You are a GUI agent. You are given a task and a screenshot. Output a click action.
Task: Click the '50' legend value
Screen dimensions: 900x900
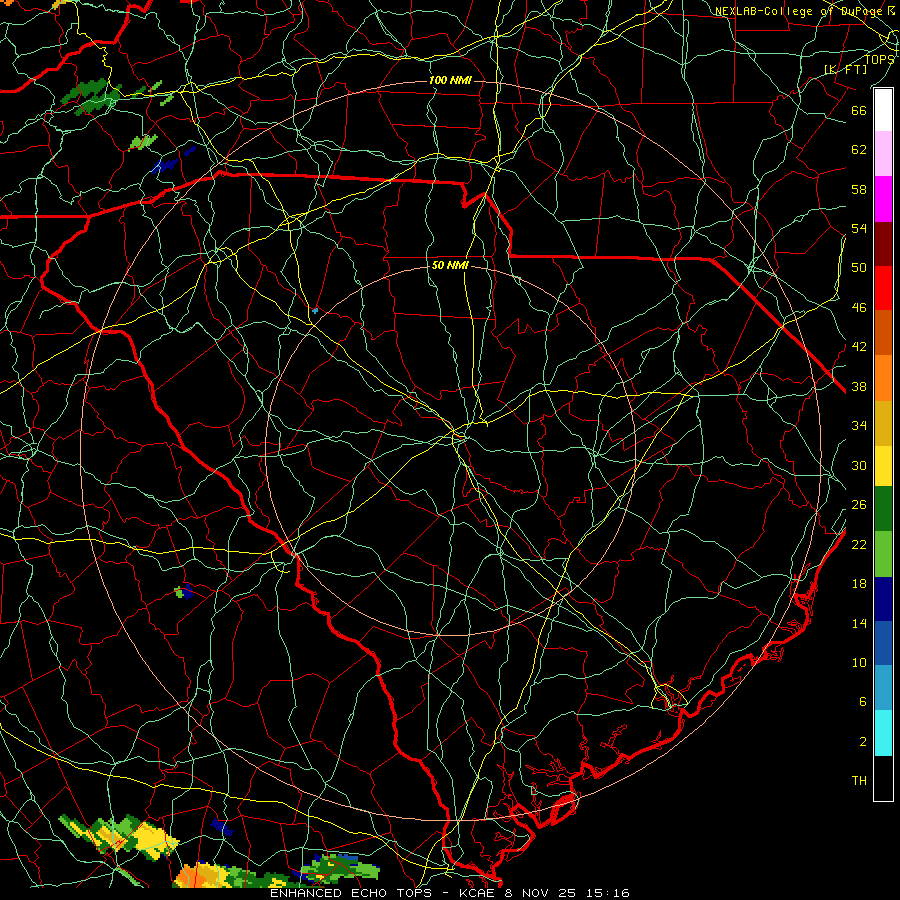coord(859,268)
